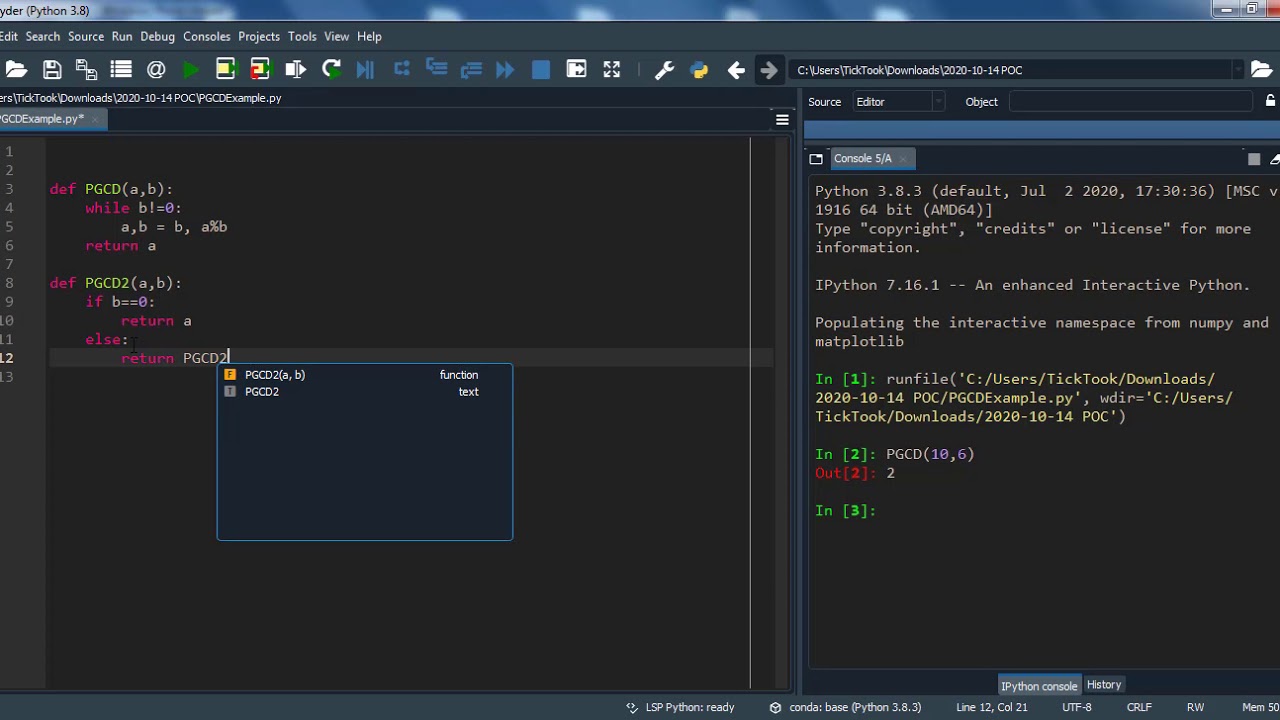1280x720 pixels.
Task: Continue debug execution
Action: tap(505, 69)
